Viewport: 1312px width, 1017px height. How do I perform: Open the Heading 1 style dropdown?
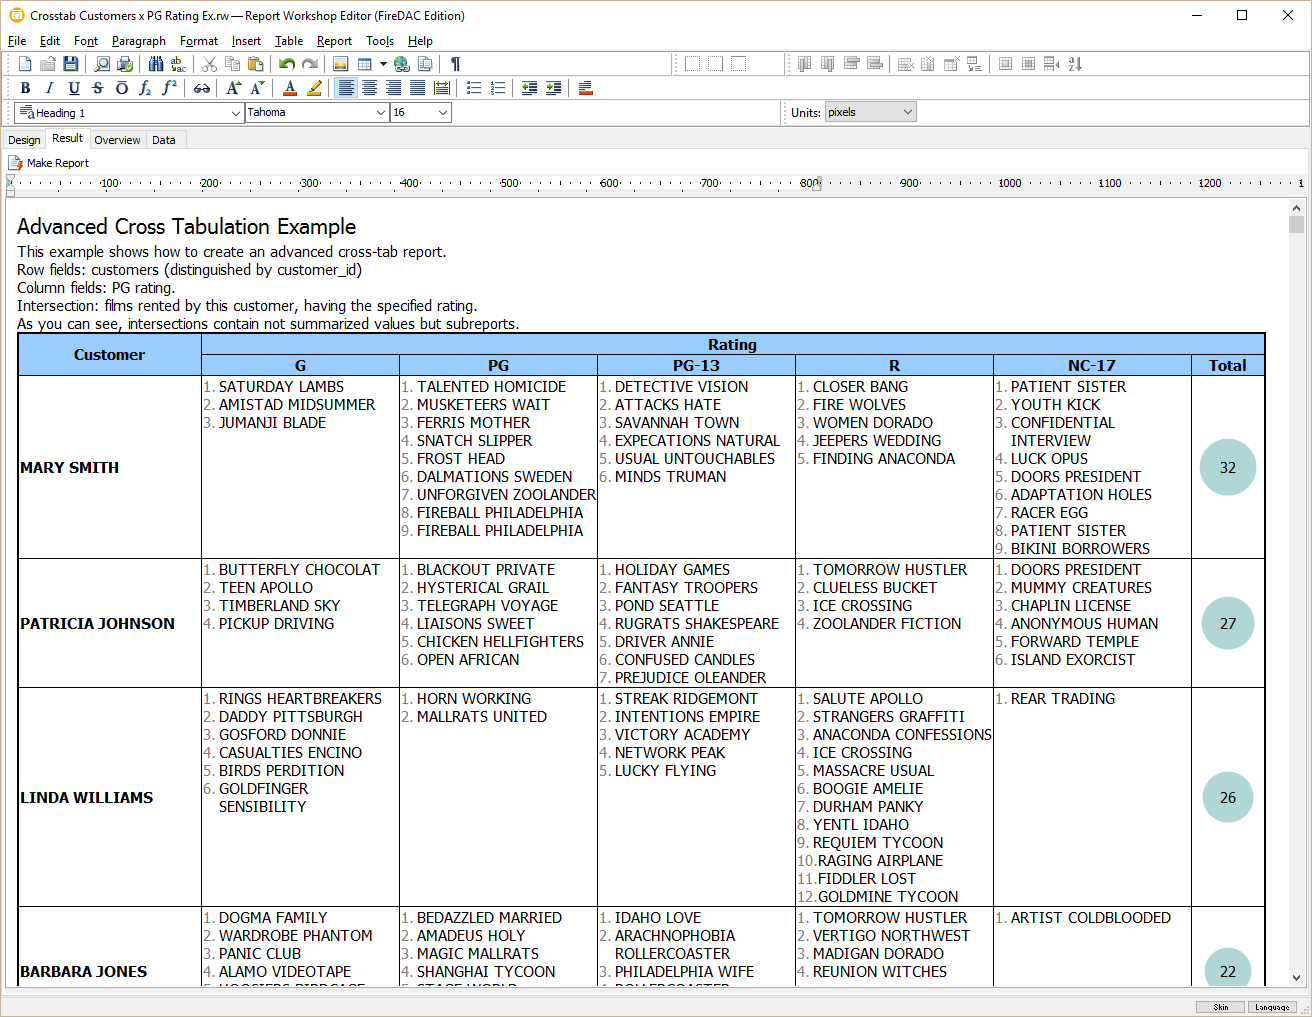click(236, 113)
